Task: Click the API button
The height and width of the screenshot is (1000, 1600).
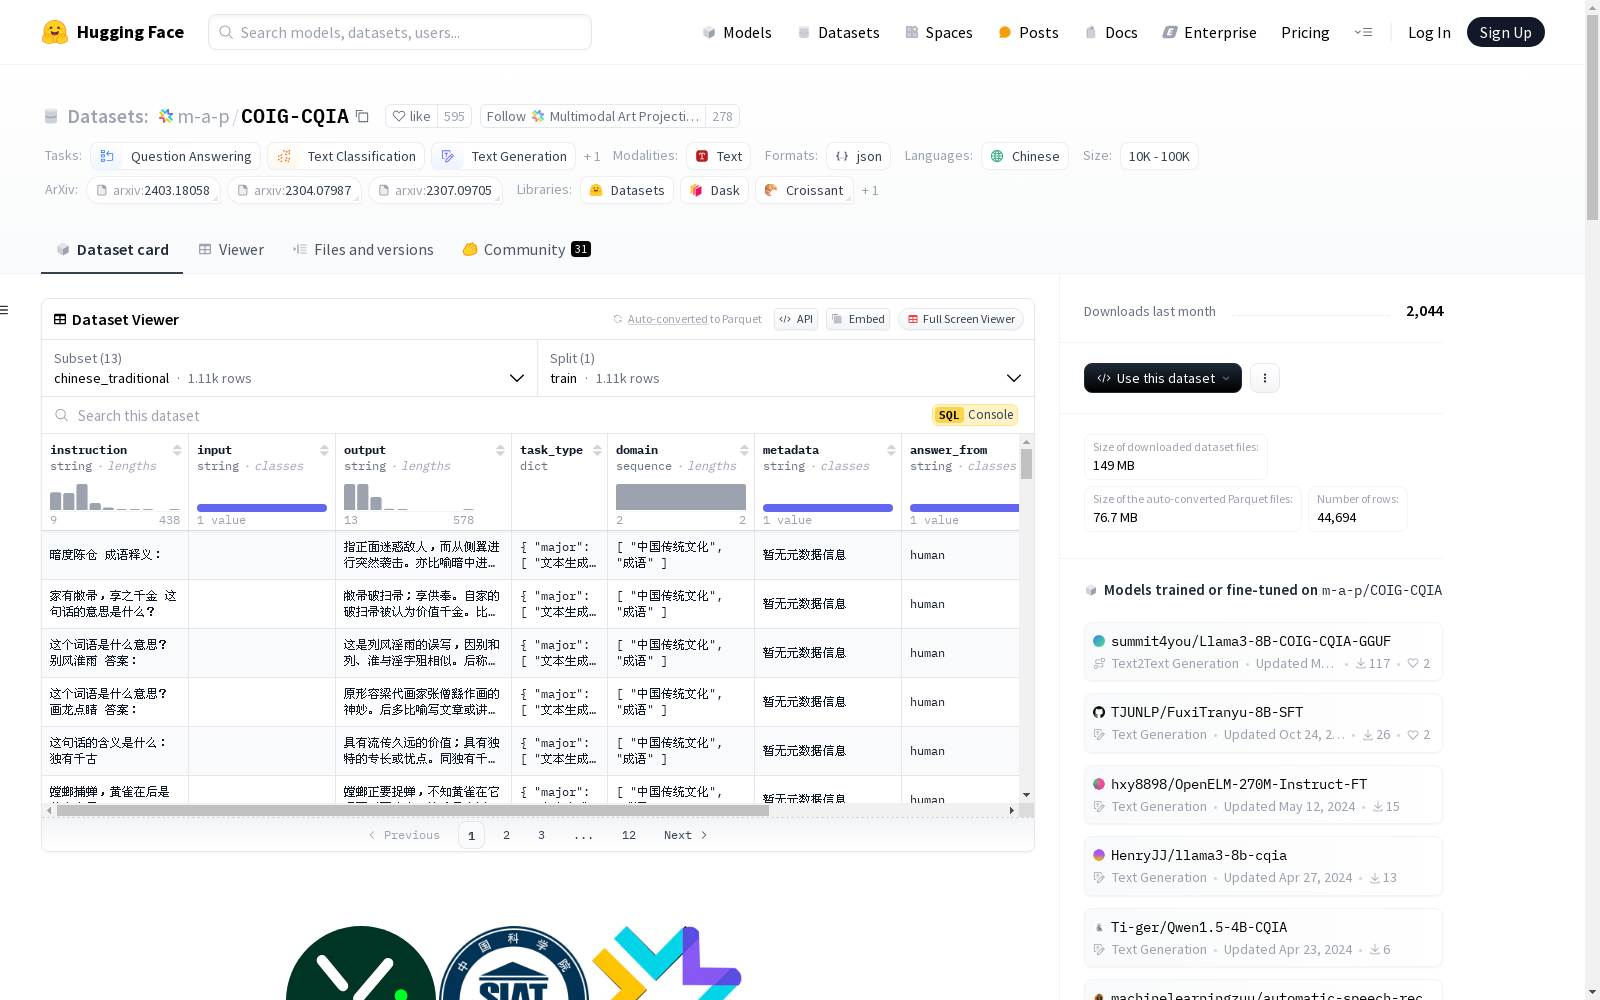Action: [796, 319]
